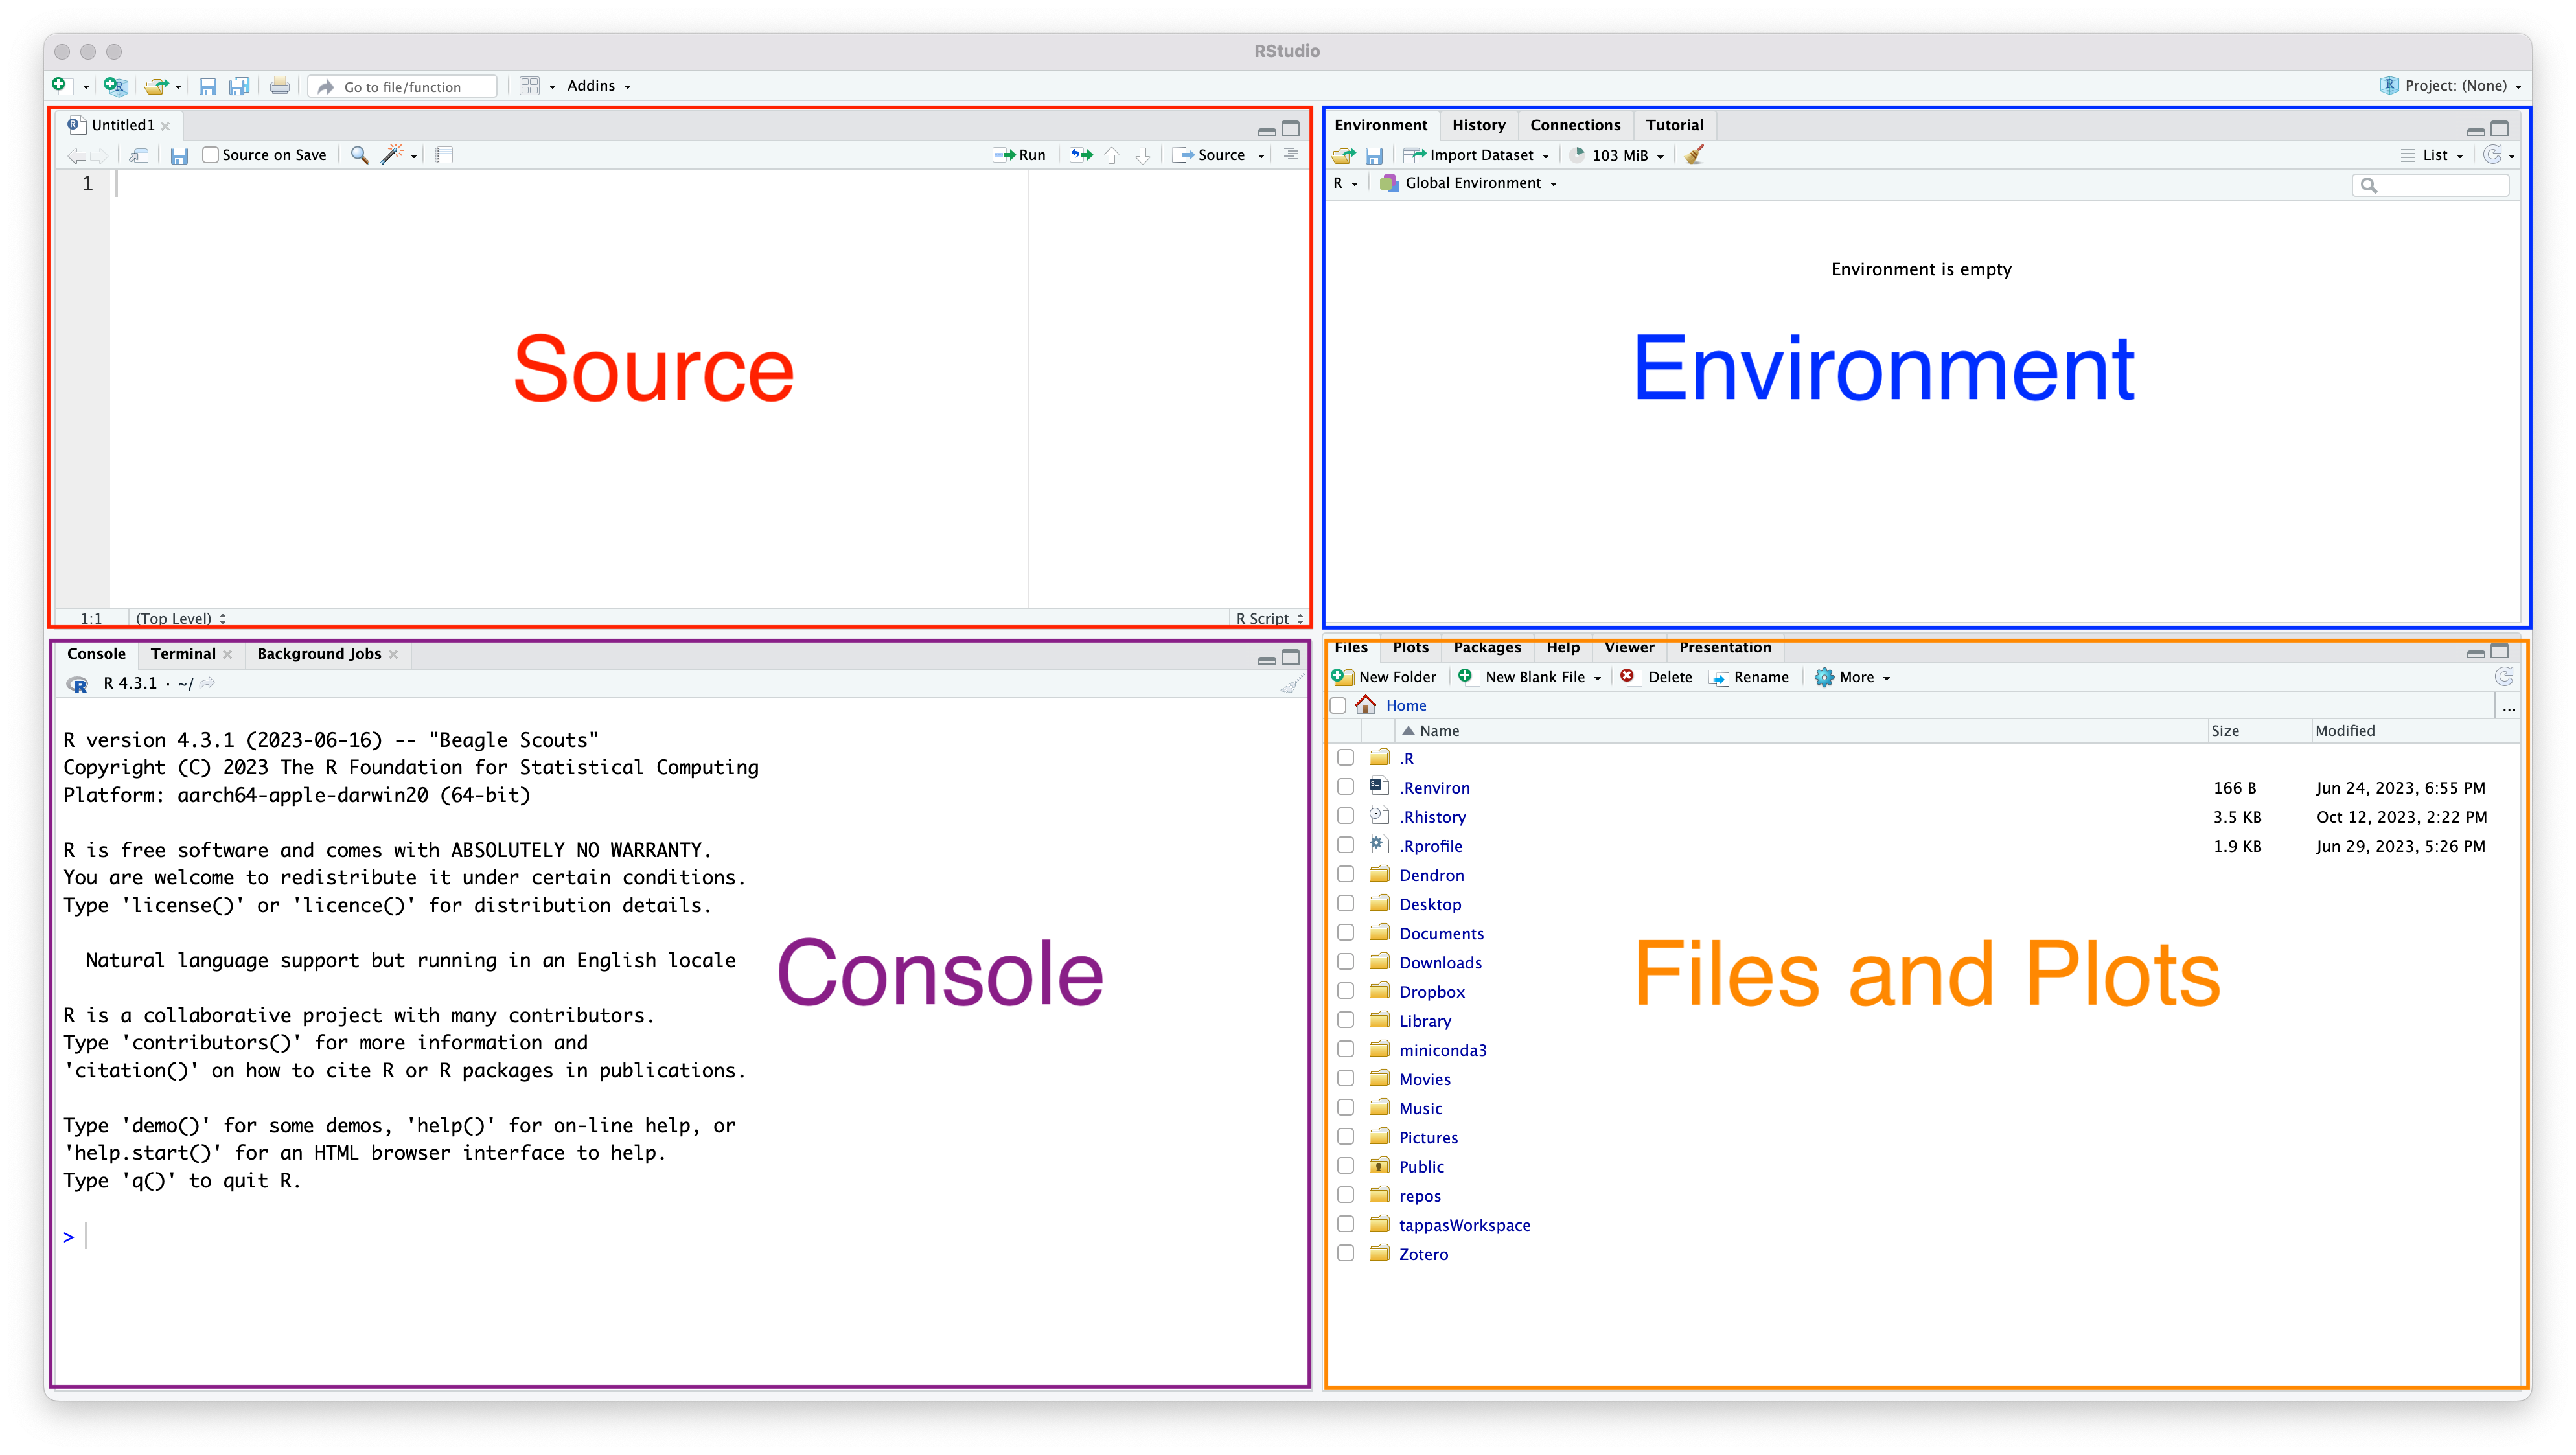
Task: Click the show document outline icon
Action: click(1291, 154)
